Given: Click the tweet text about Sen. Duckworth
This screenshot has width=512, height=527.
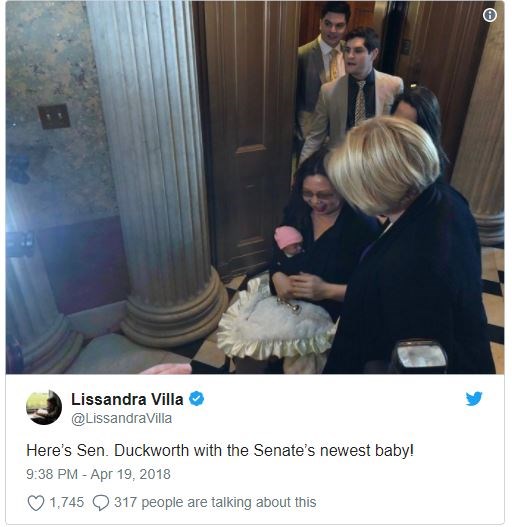Looking at the screenshot, I should 220,450.
